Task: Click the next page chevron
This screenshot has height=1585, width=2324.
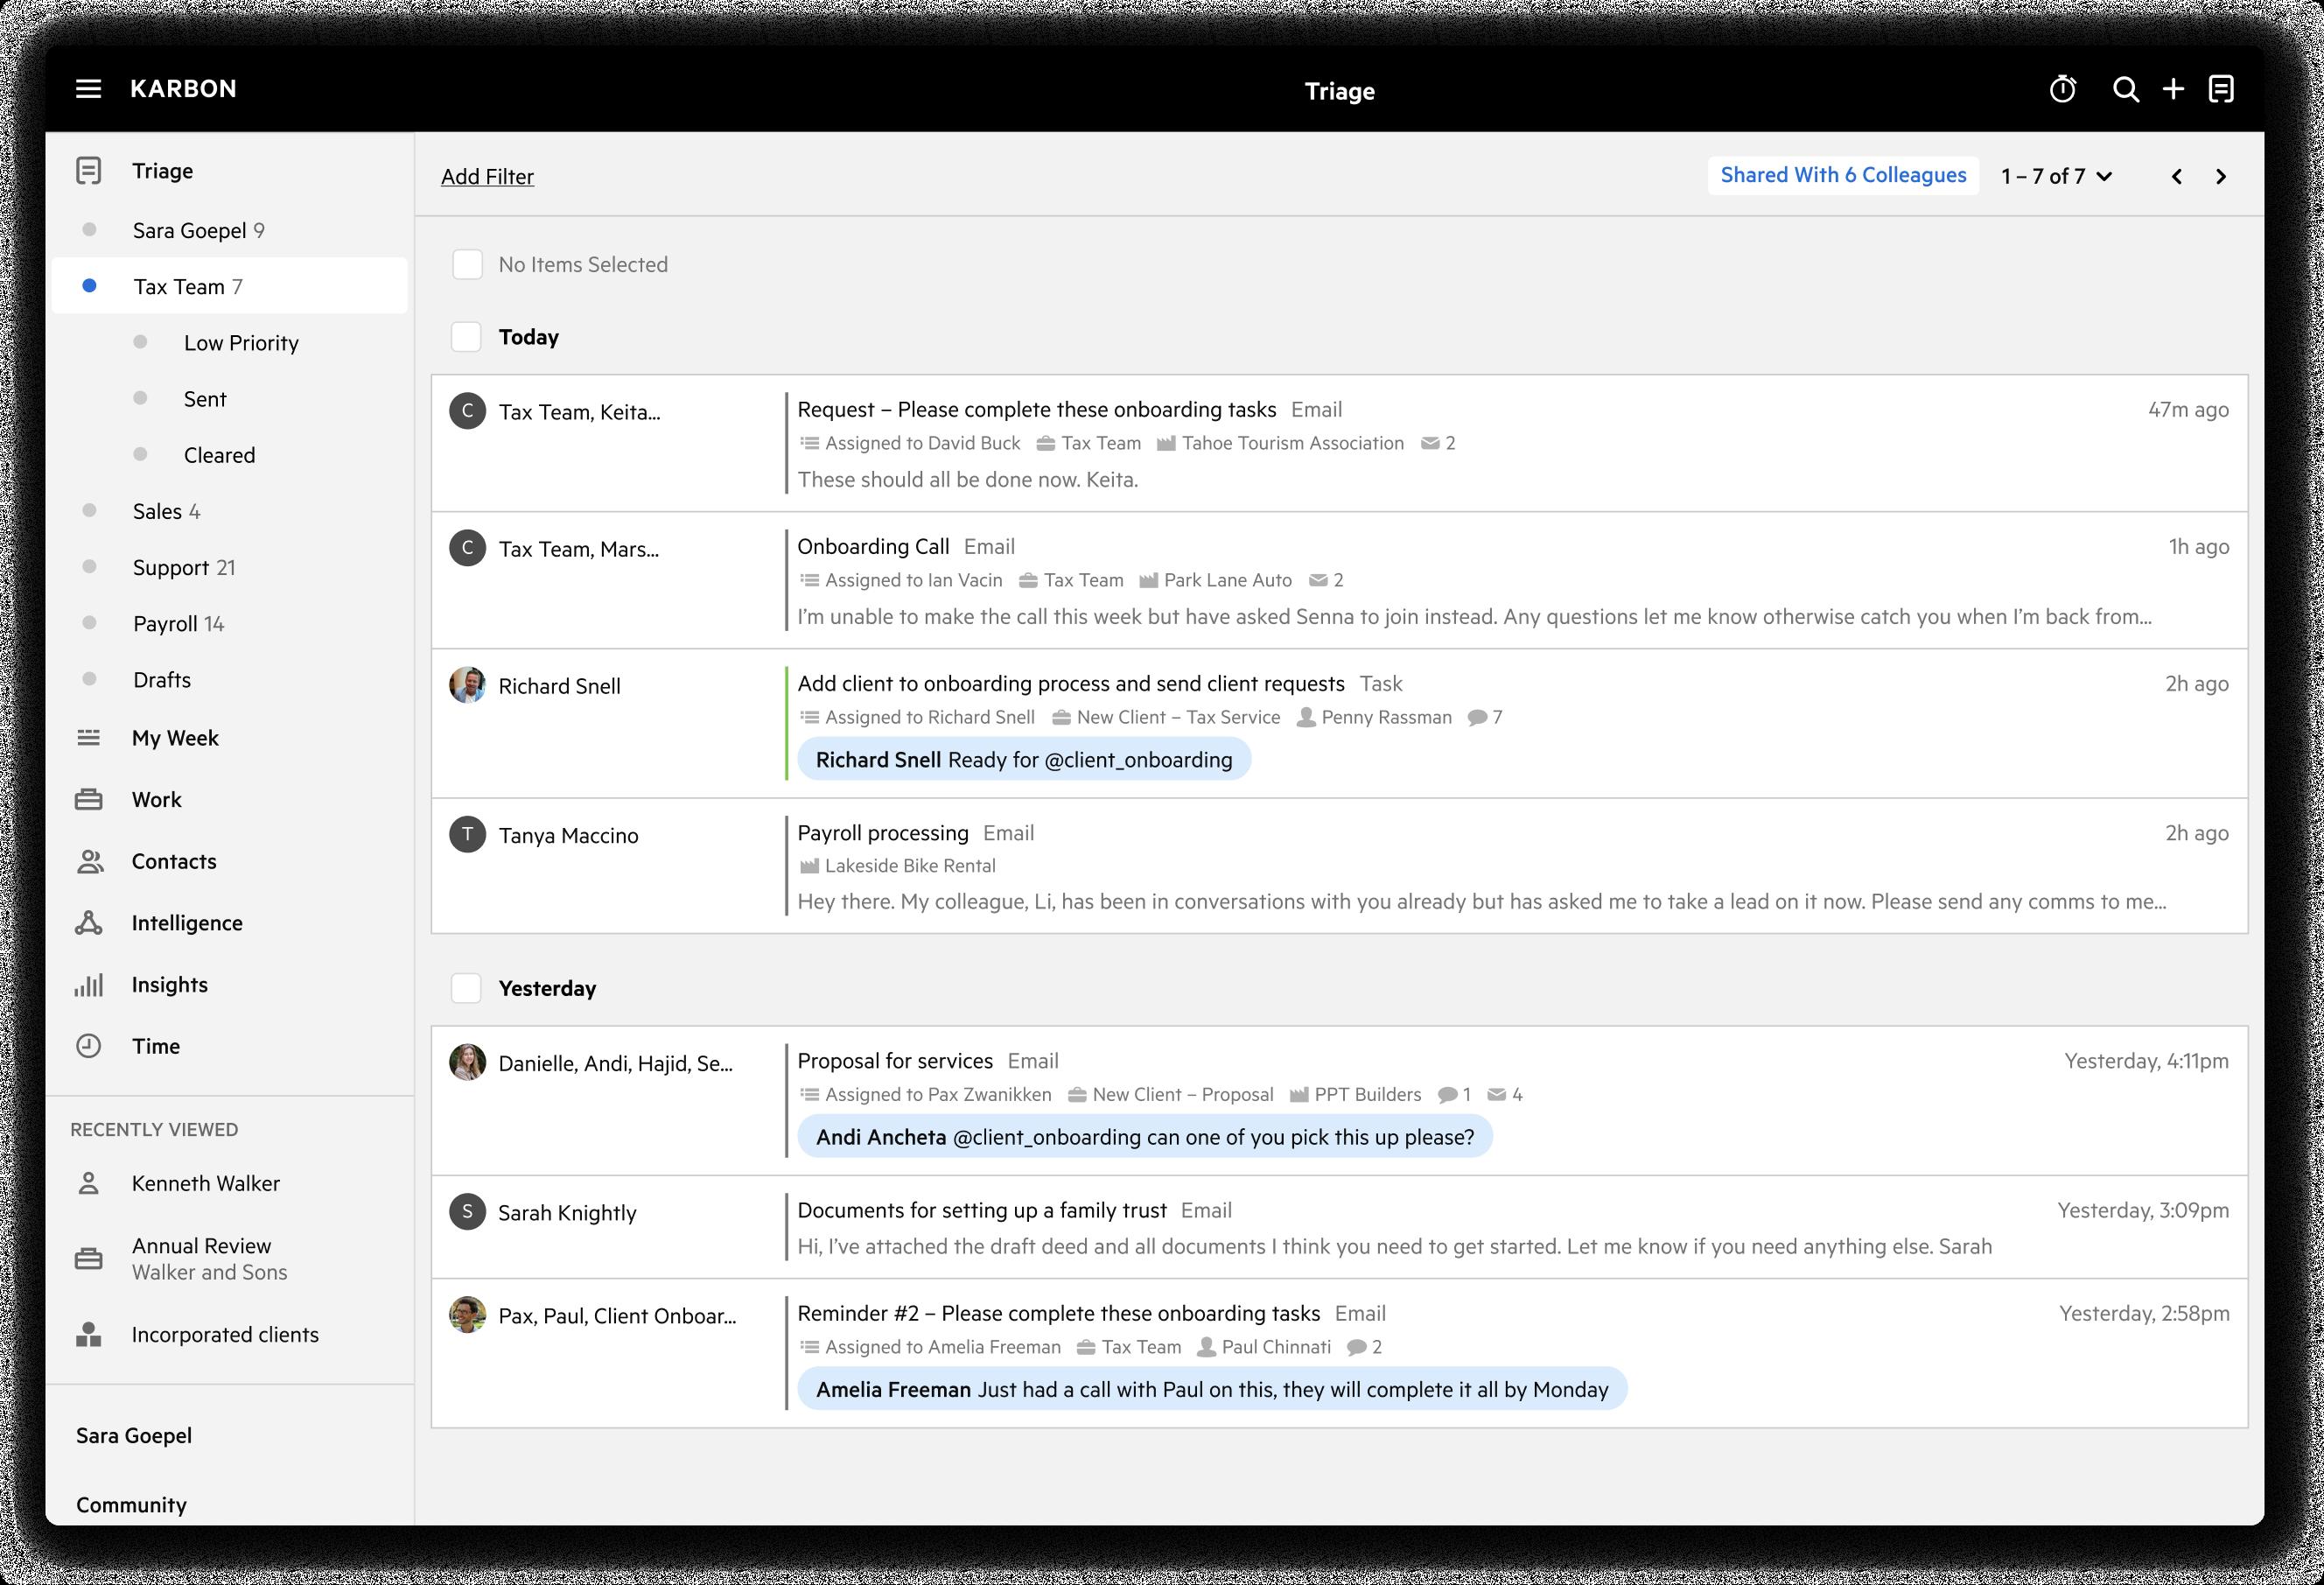Action: pyautogui.click(x=2221, y=176)
